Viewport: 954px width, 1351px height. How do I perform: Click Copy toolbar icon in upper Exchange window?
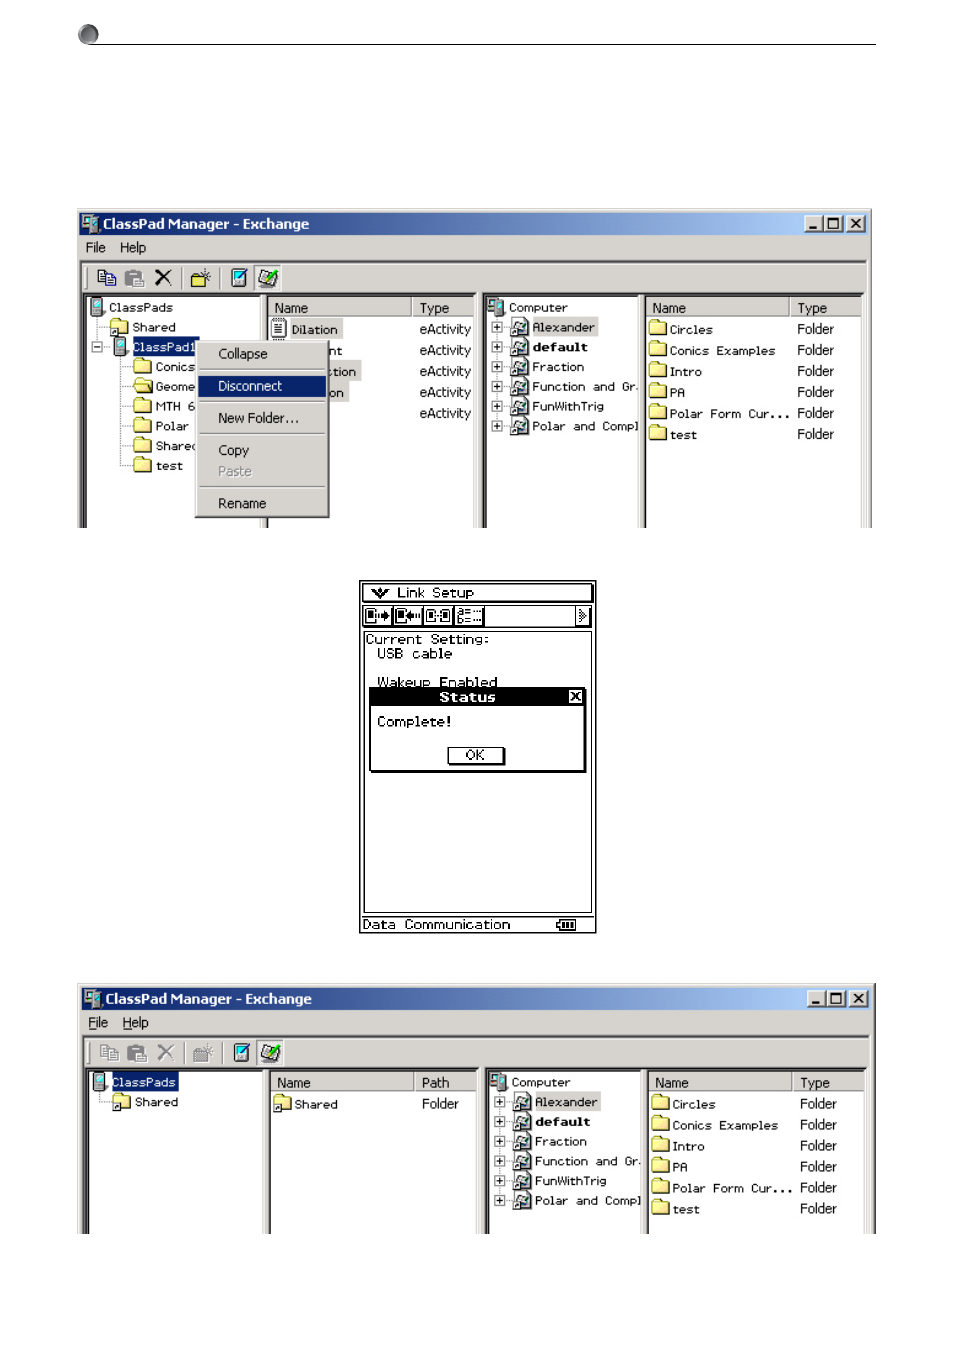[x=106, y=278]
